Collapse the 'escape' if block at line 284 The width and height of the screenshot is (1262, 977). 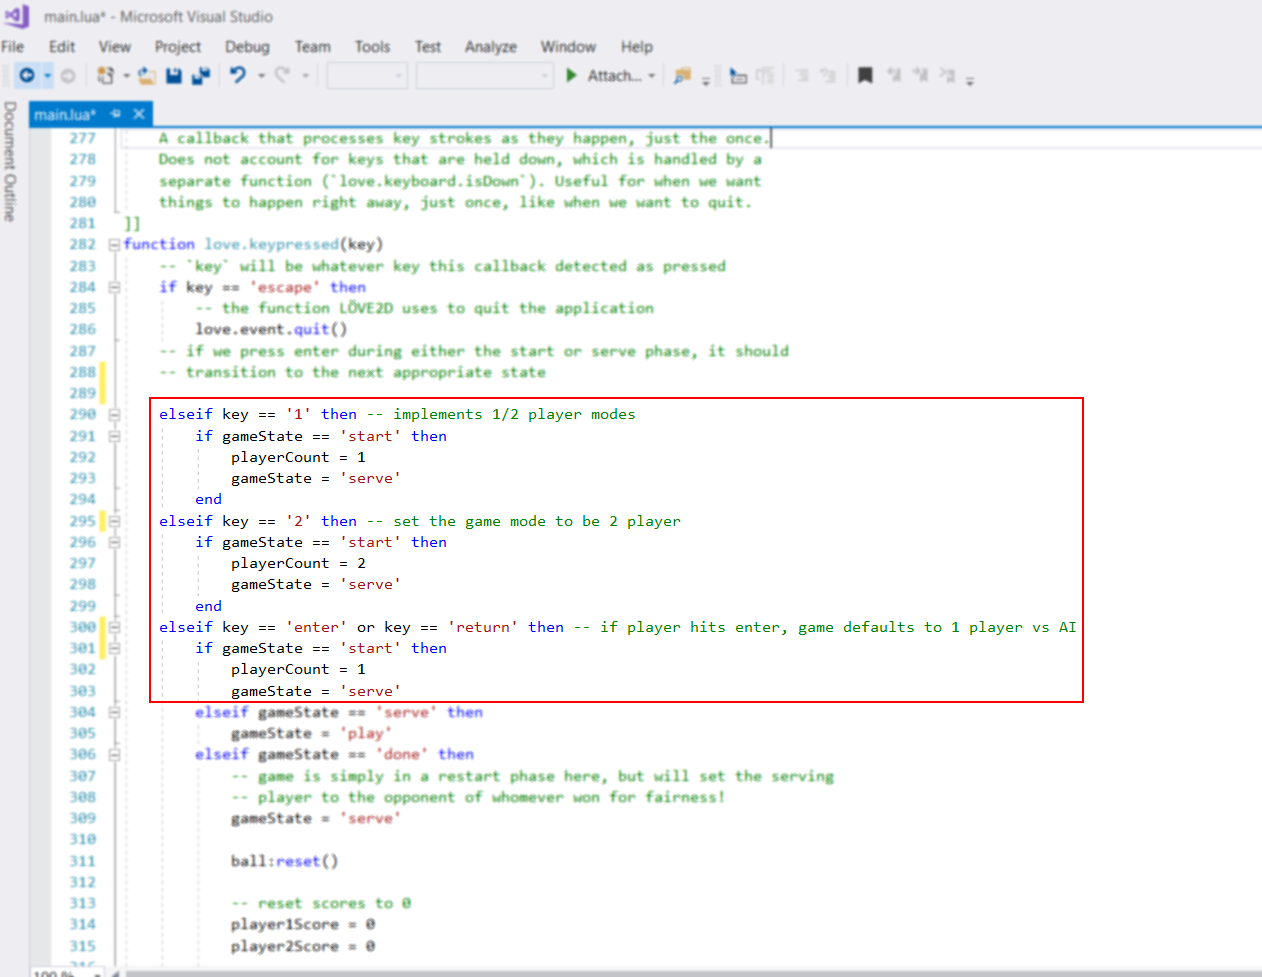point(114,287)
